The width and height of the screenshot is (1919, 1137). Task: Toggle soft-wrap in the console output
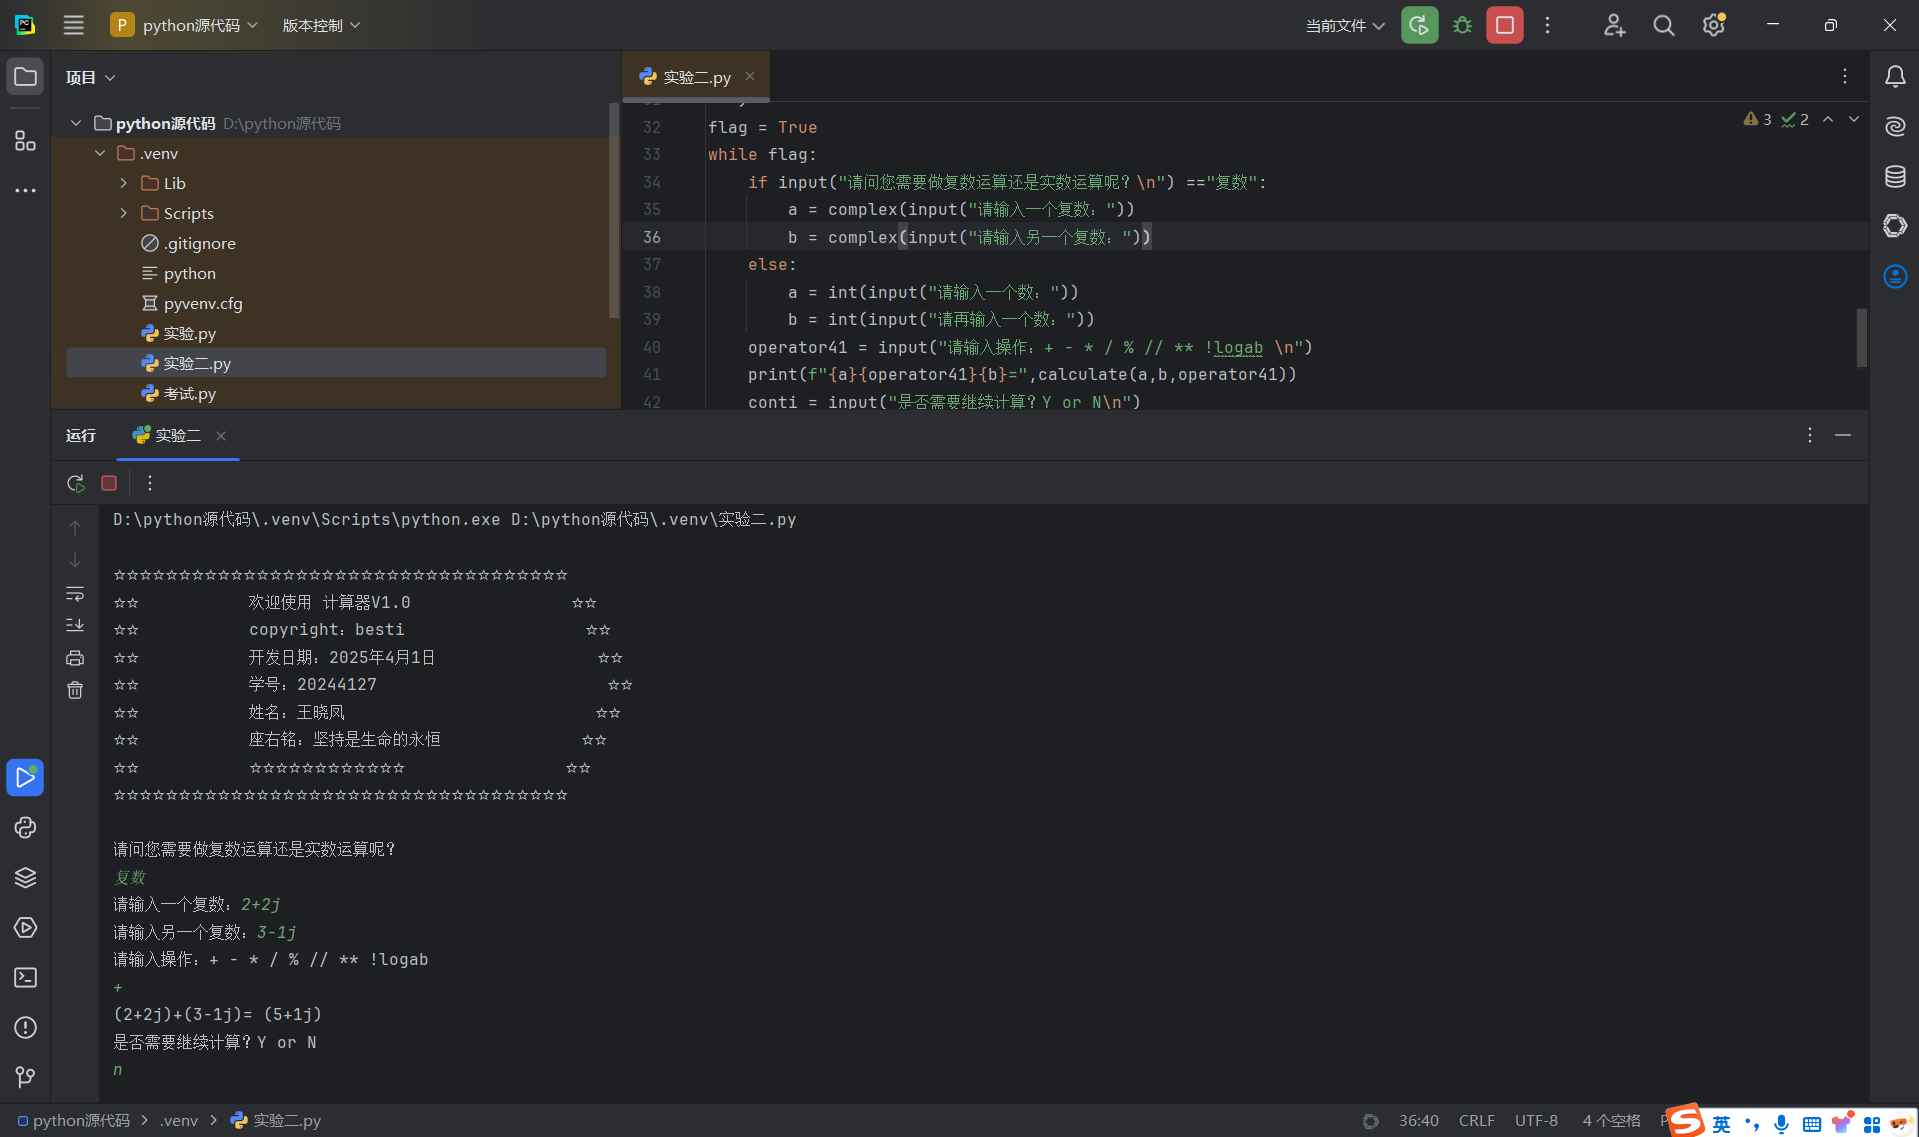coord(75,594)
